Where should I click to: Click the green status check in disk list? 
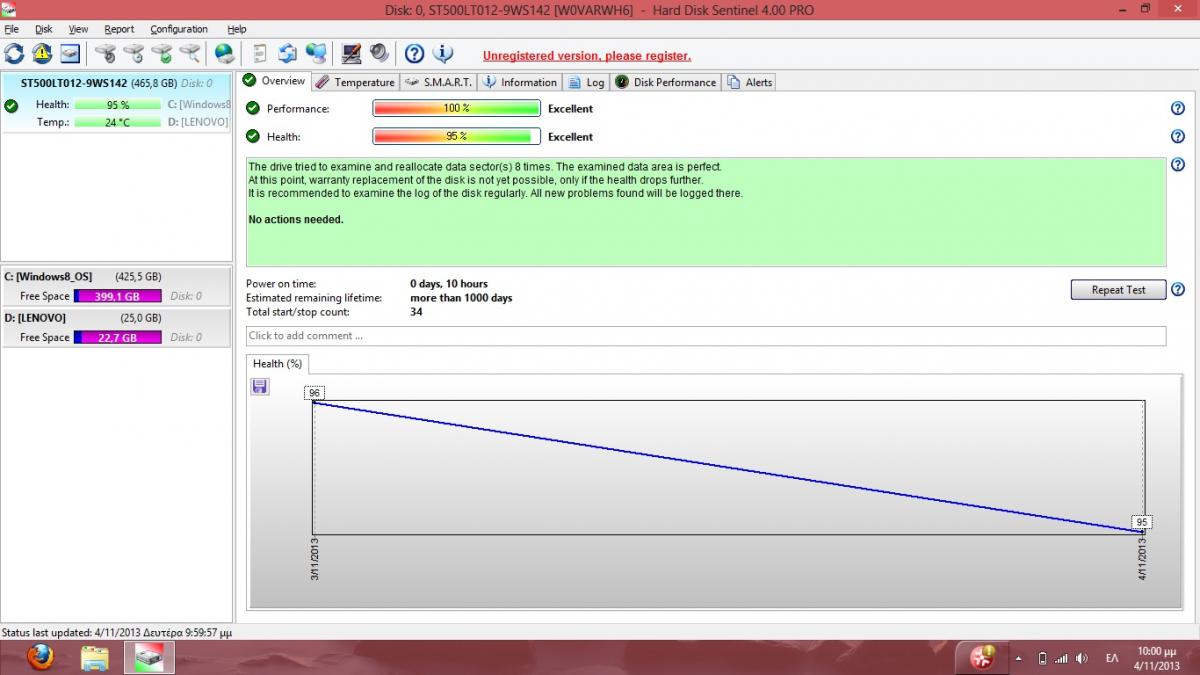[11, 105]
